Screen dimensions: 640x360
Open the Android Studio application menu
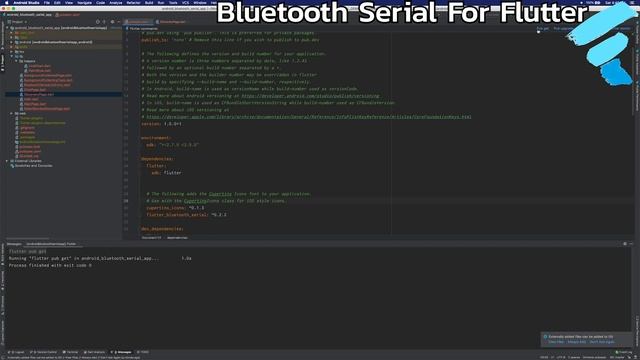click(x=27, y=2)
